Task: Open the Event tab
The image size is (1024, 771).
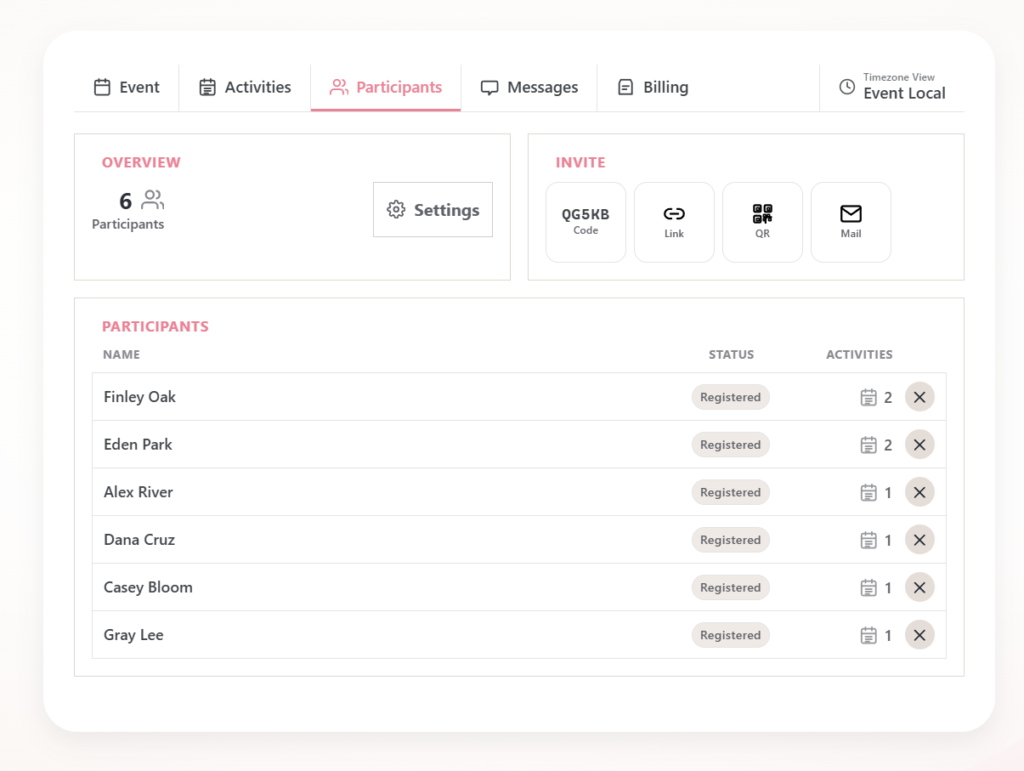Action: [x=127, y=87]
